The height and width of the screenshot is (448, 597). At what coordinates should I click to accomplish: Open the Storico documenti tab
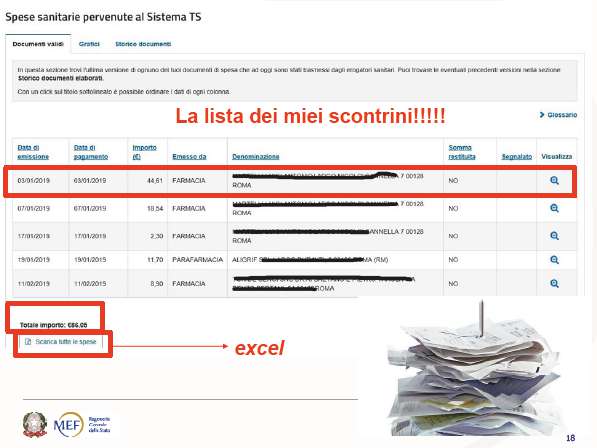143,44
